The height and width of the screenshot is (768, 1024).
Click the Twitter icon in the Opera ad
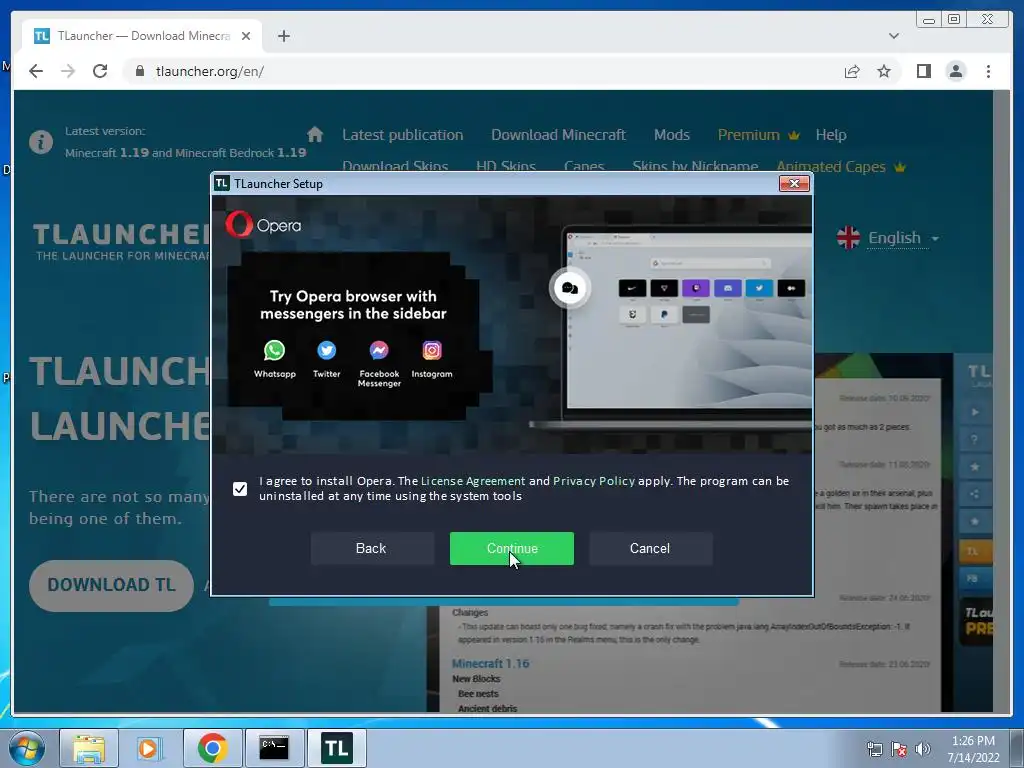coord(327,350)
